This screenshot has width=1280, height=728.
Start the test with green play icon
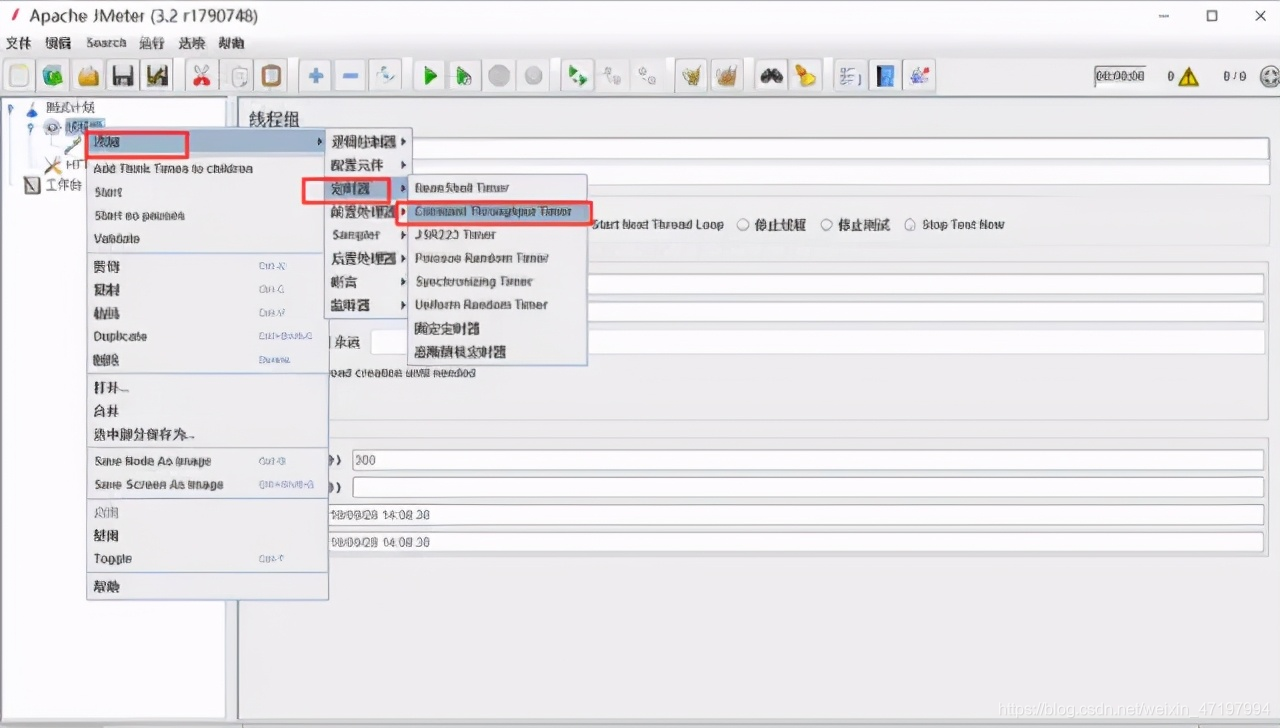[430, 75]
